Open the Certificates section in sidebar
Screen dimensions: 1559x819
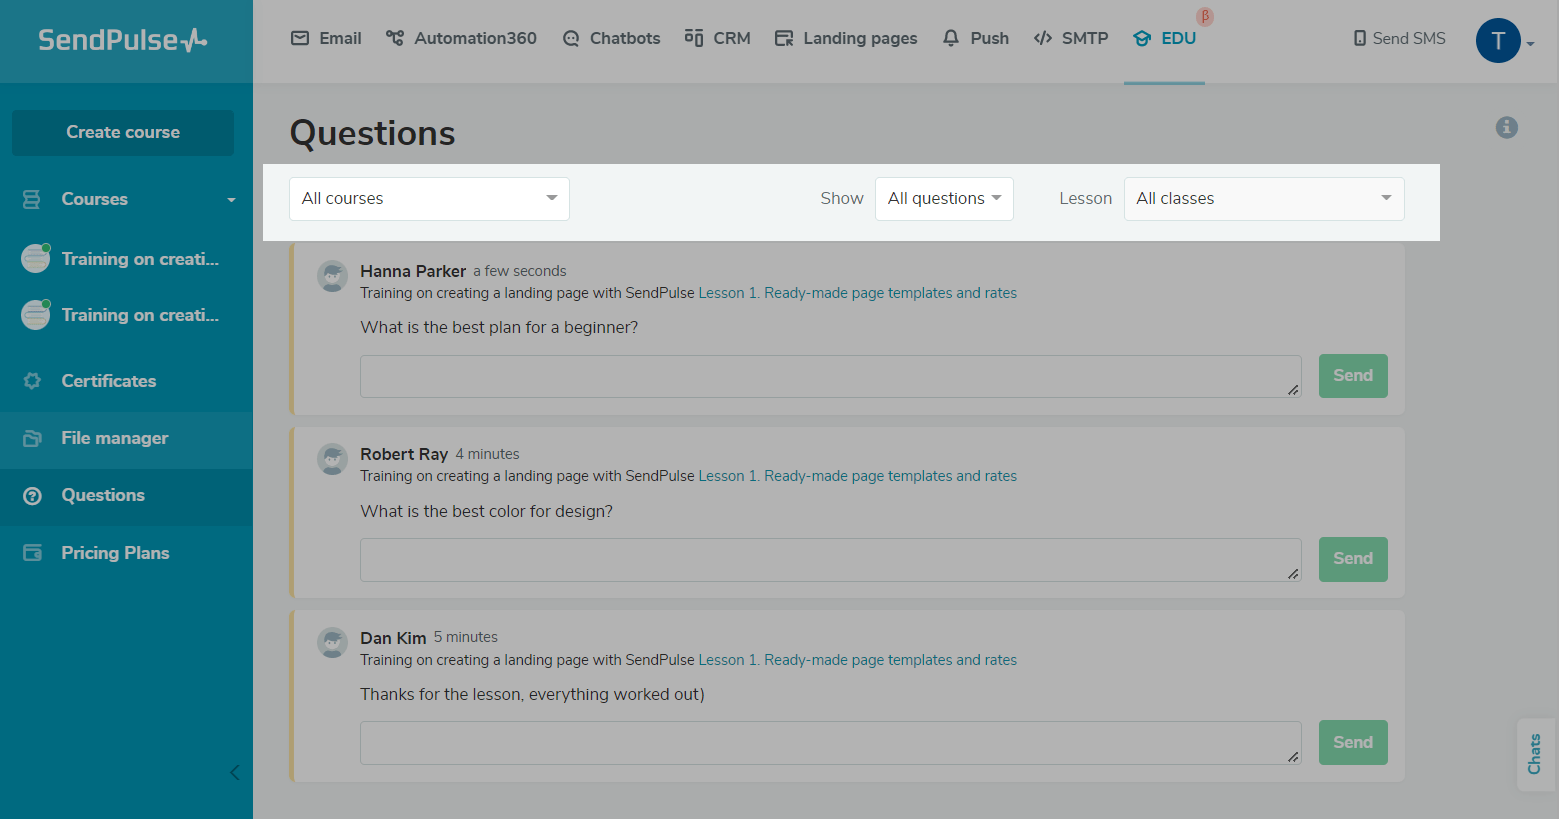coord(108,381)
